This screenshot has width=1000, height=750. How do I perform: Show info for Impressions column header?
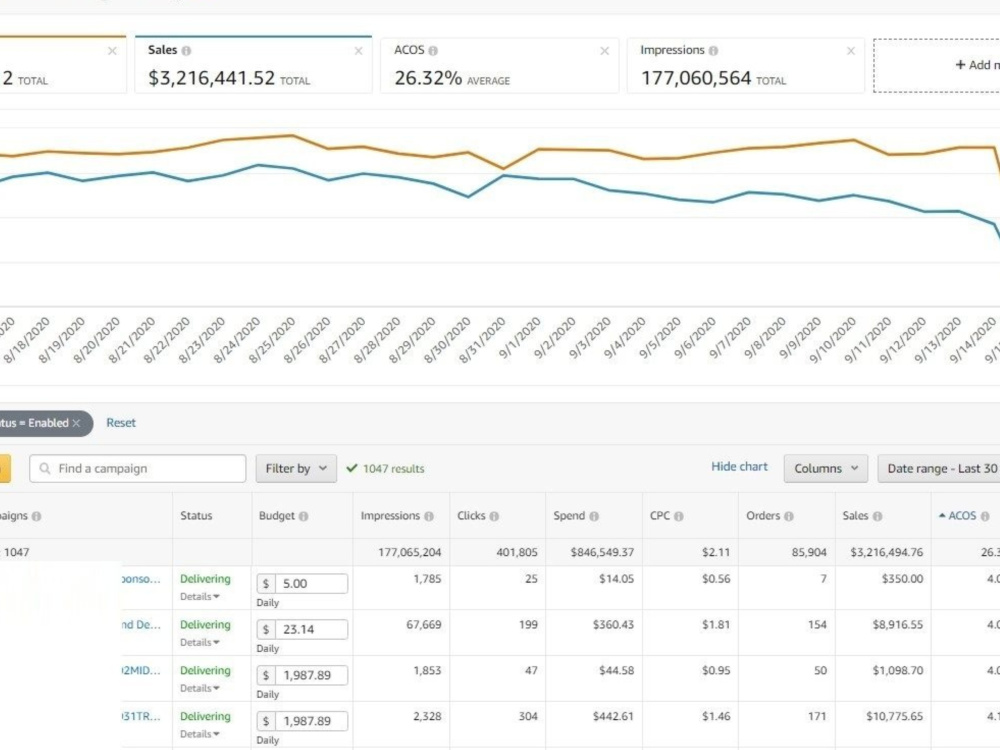[429, 516]
